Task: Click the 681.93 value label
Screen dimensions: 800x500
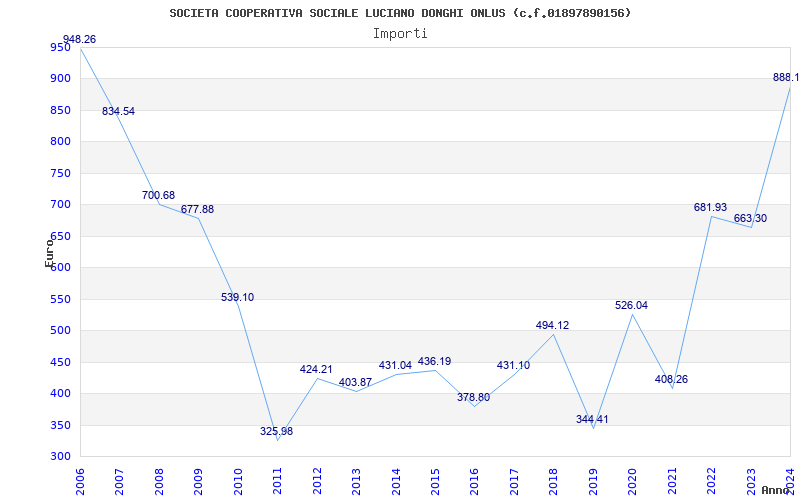Action: pyautogui.click(x=710, y=207)
